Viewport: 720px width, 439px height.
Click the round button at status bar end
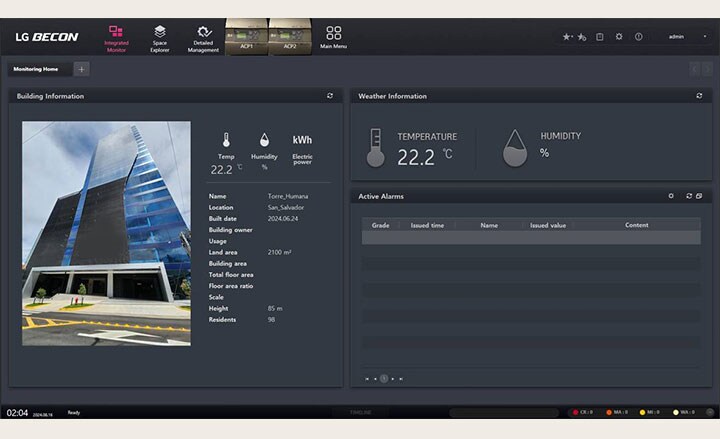click(710, 412)
